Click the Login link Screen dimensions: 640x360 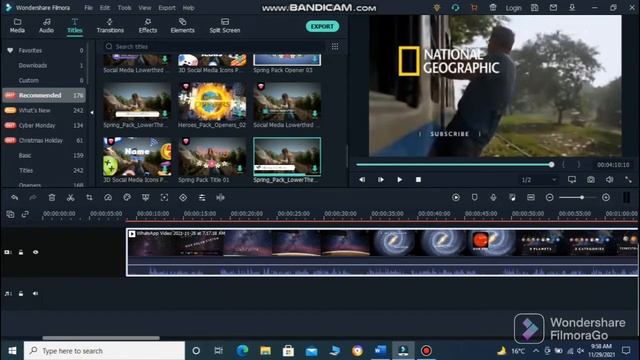coord(513,8)
